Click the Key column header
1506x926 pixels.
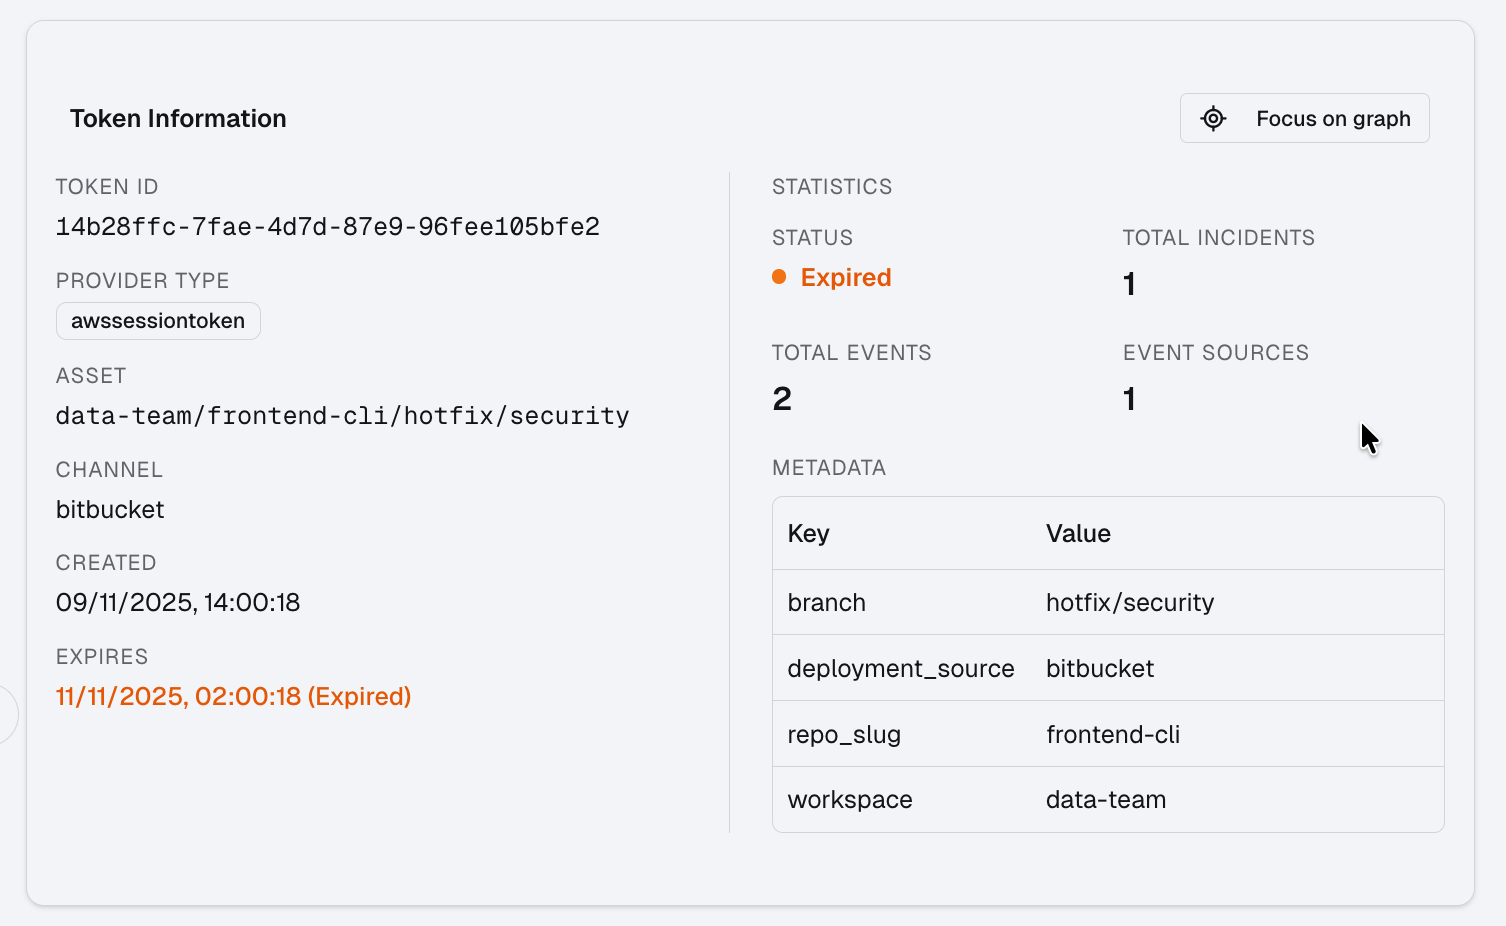(x=808, y=534)
